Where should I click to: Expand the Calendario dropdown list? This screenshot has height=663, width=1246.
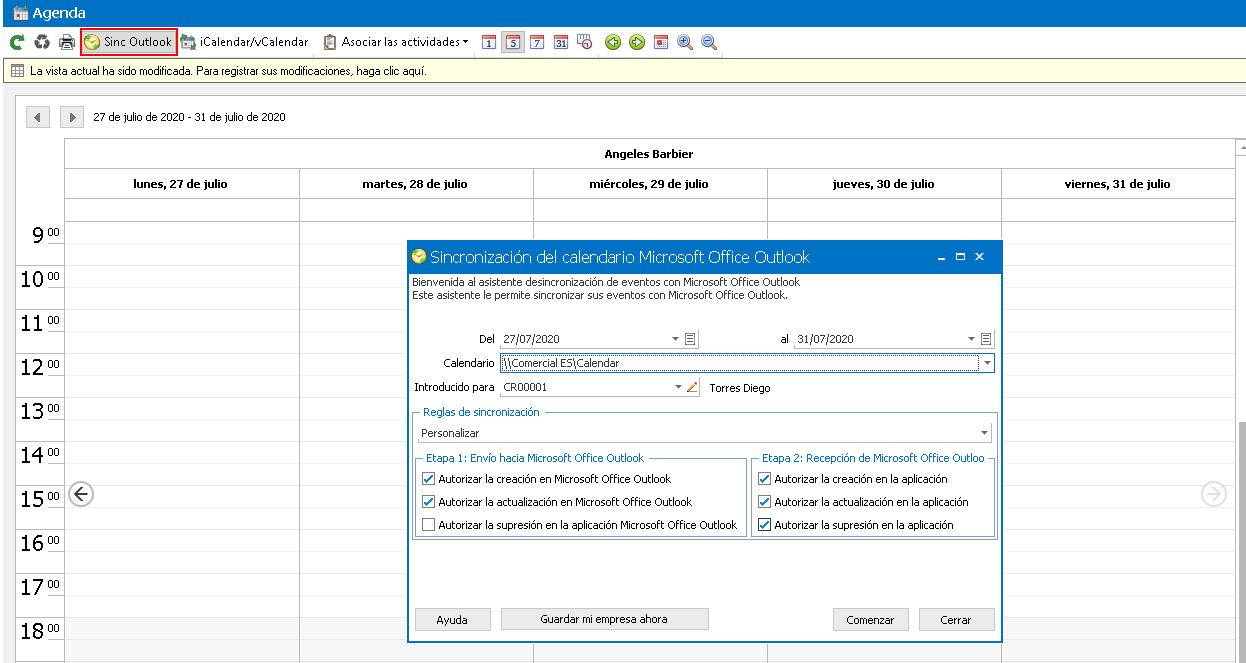(987, 363)
